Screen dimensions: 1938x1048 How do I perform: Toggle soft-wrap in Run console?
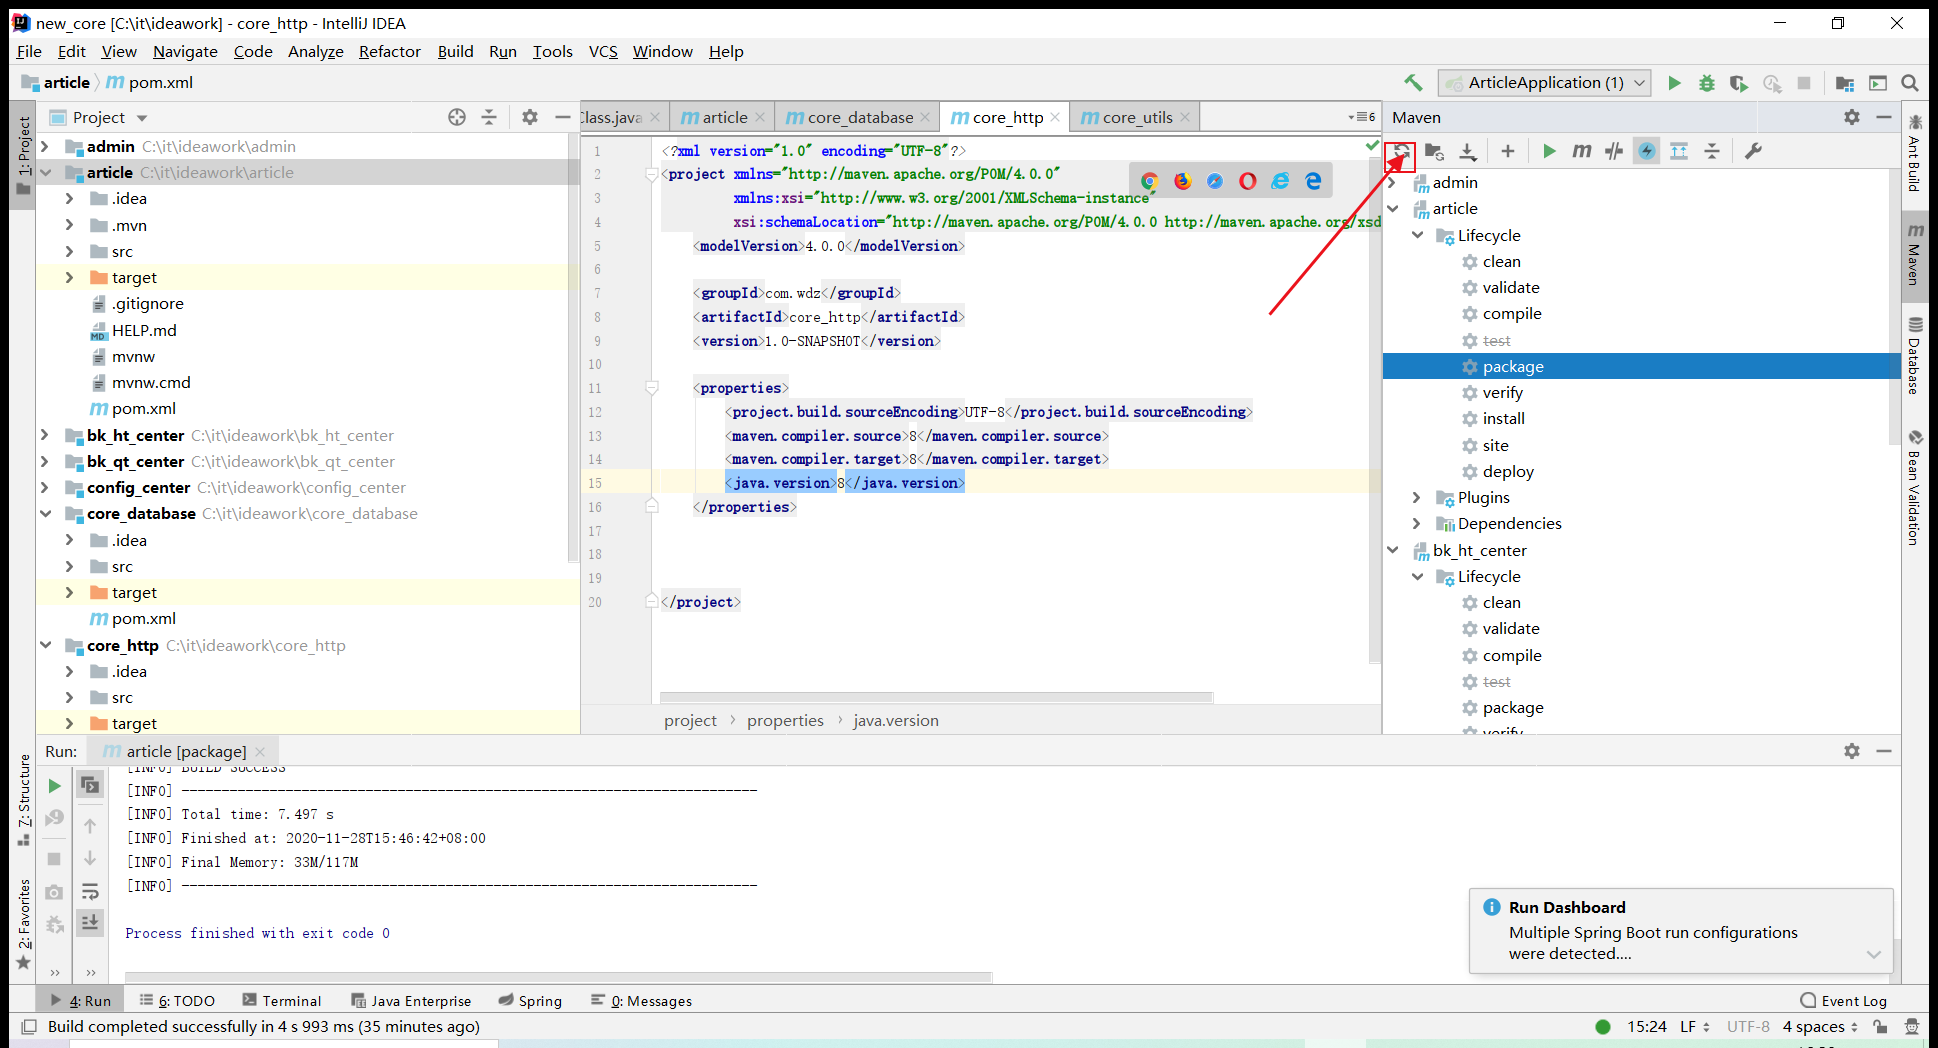(90, 891)
